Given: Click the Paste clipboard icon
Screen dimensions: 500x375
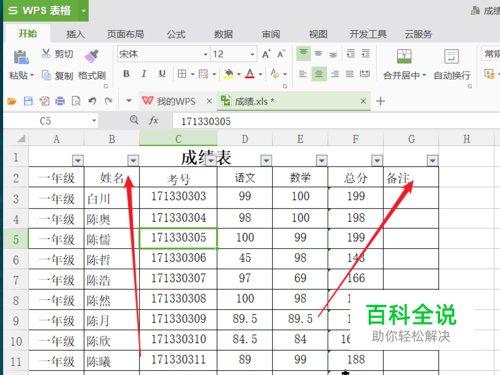Looking at the screenshot, I should (x=21, y=57).
